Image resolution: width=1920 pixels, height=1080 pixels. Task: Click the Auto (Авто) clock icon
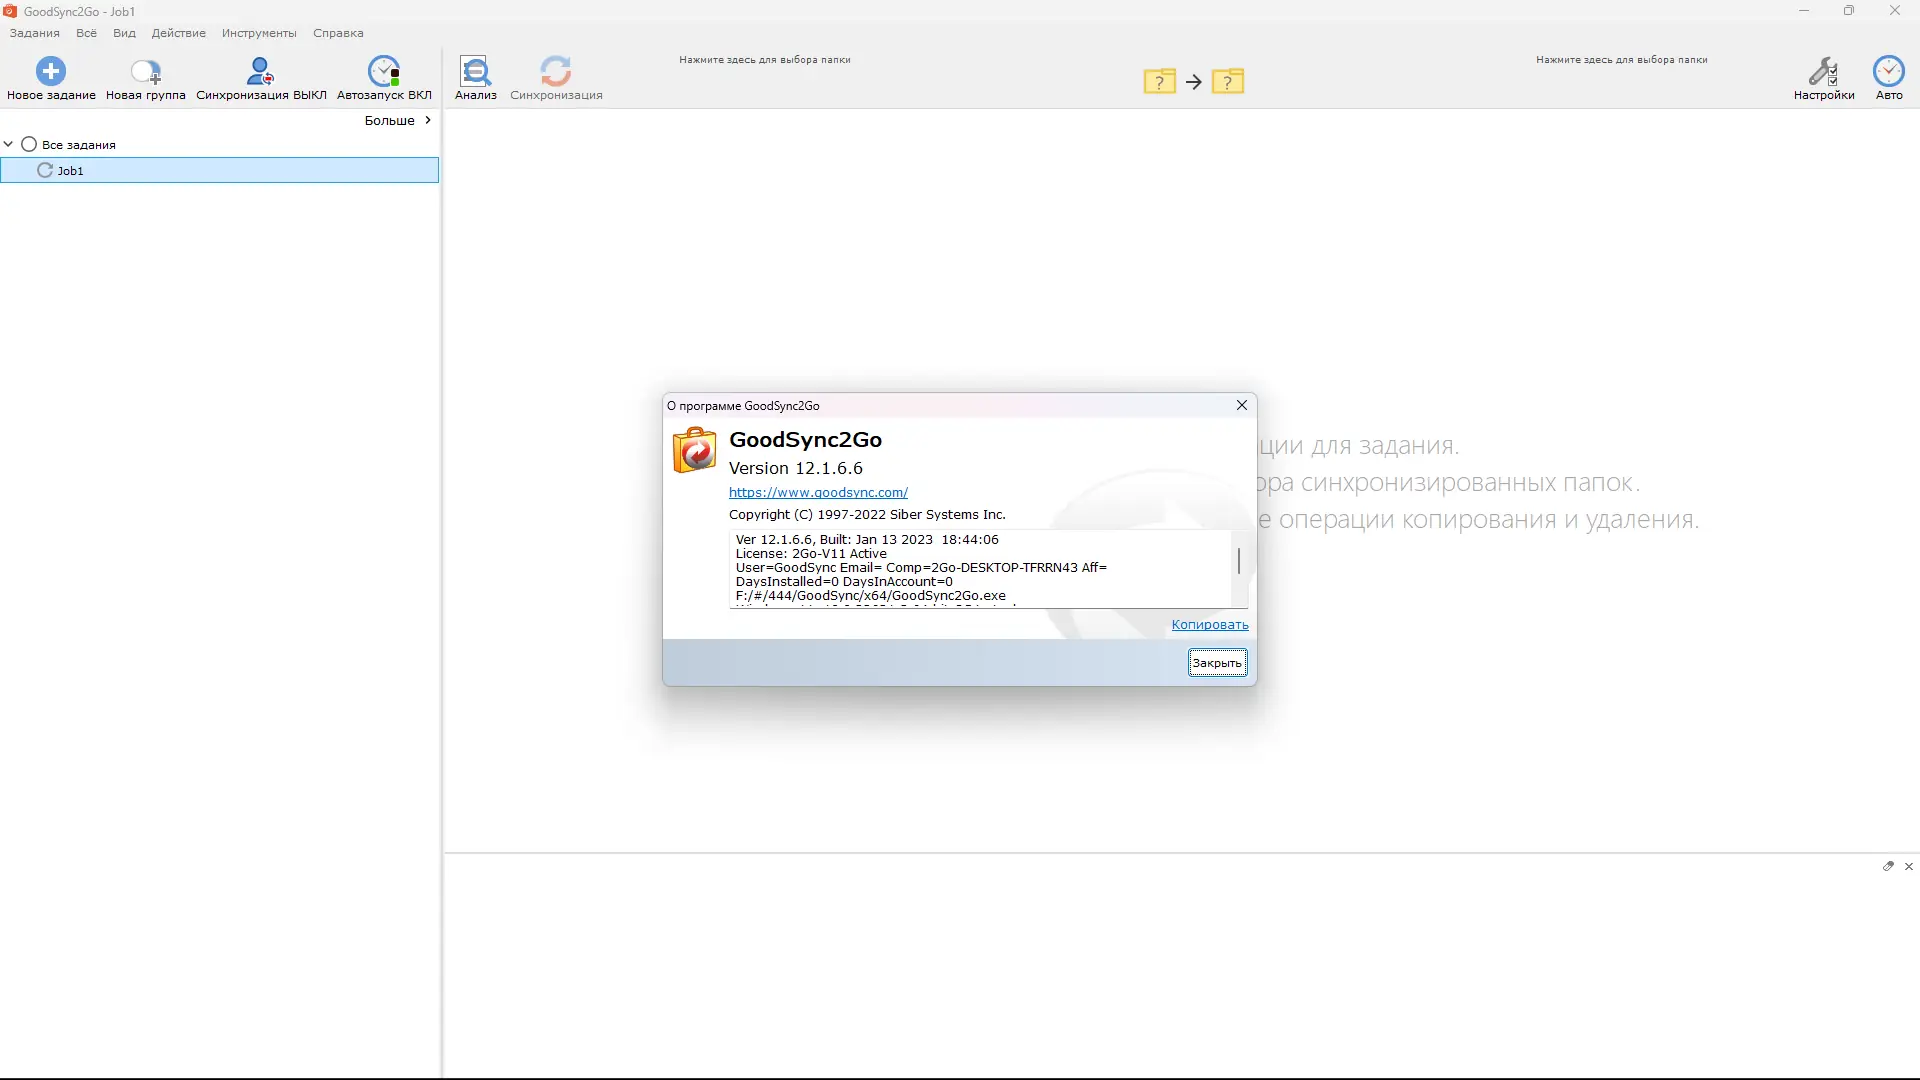click(x=1888, y=71)
